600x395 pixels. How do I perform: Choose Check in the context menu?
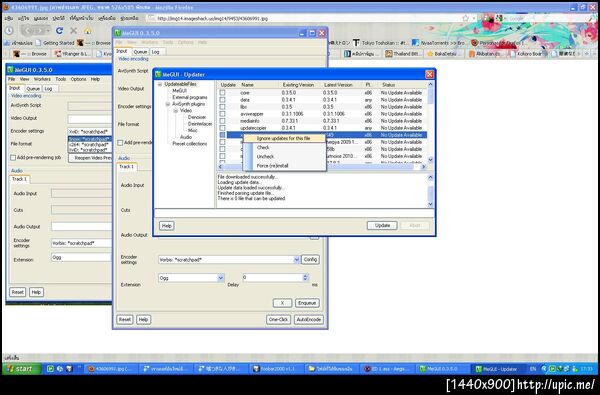tap(263, 147)
